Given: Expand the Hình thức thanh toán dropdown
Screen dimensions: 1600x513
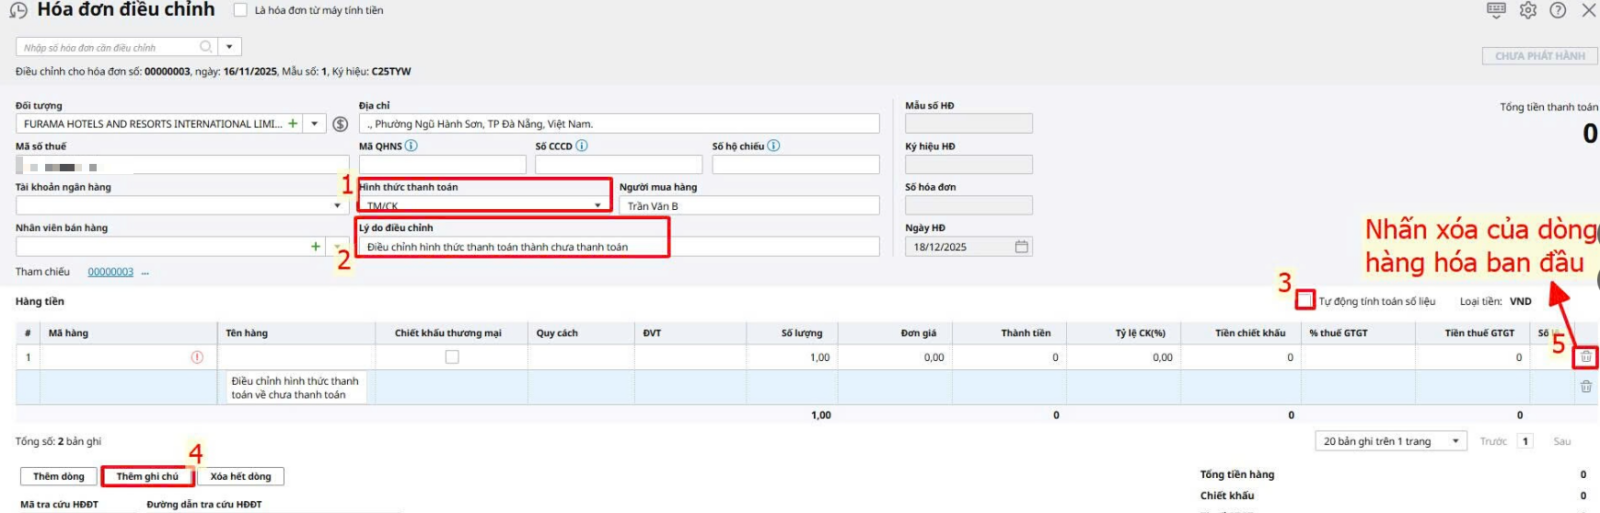Looking at the screenshot, I should coord(598,205).
